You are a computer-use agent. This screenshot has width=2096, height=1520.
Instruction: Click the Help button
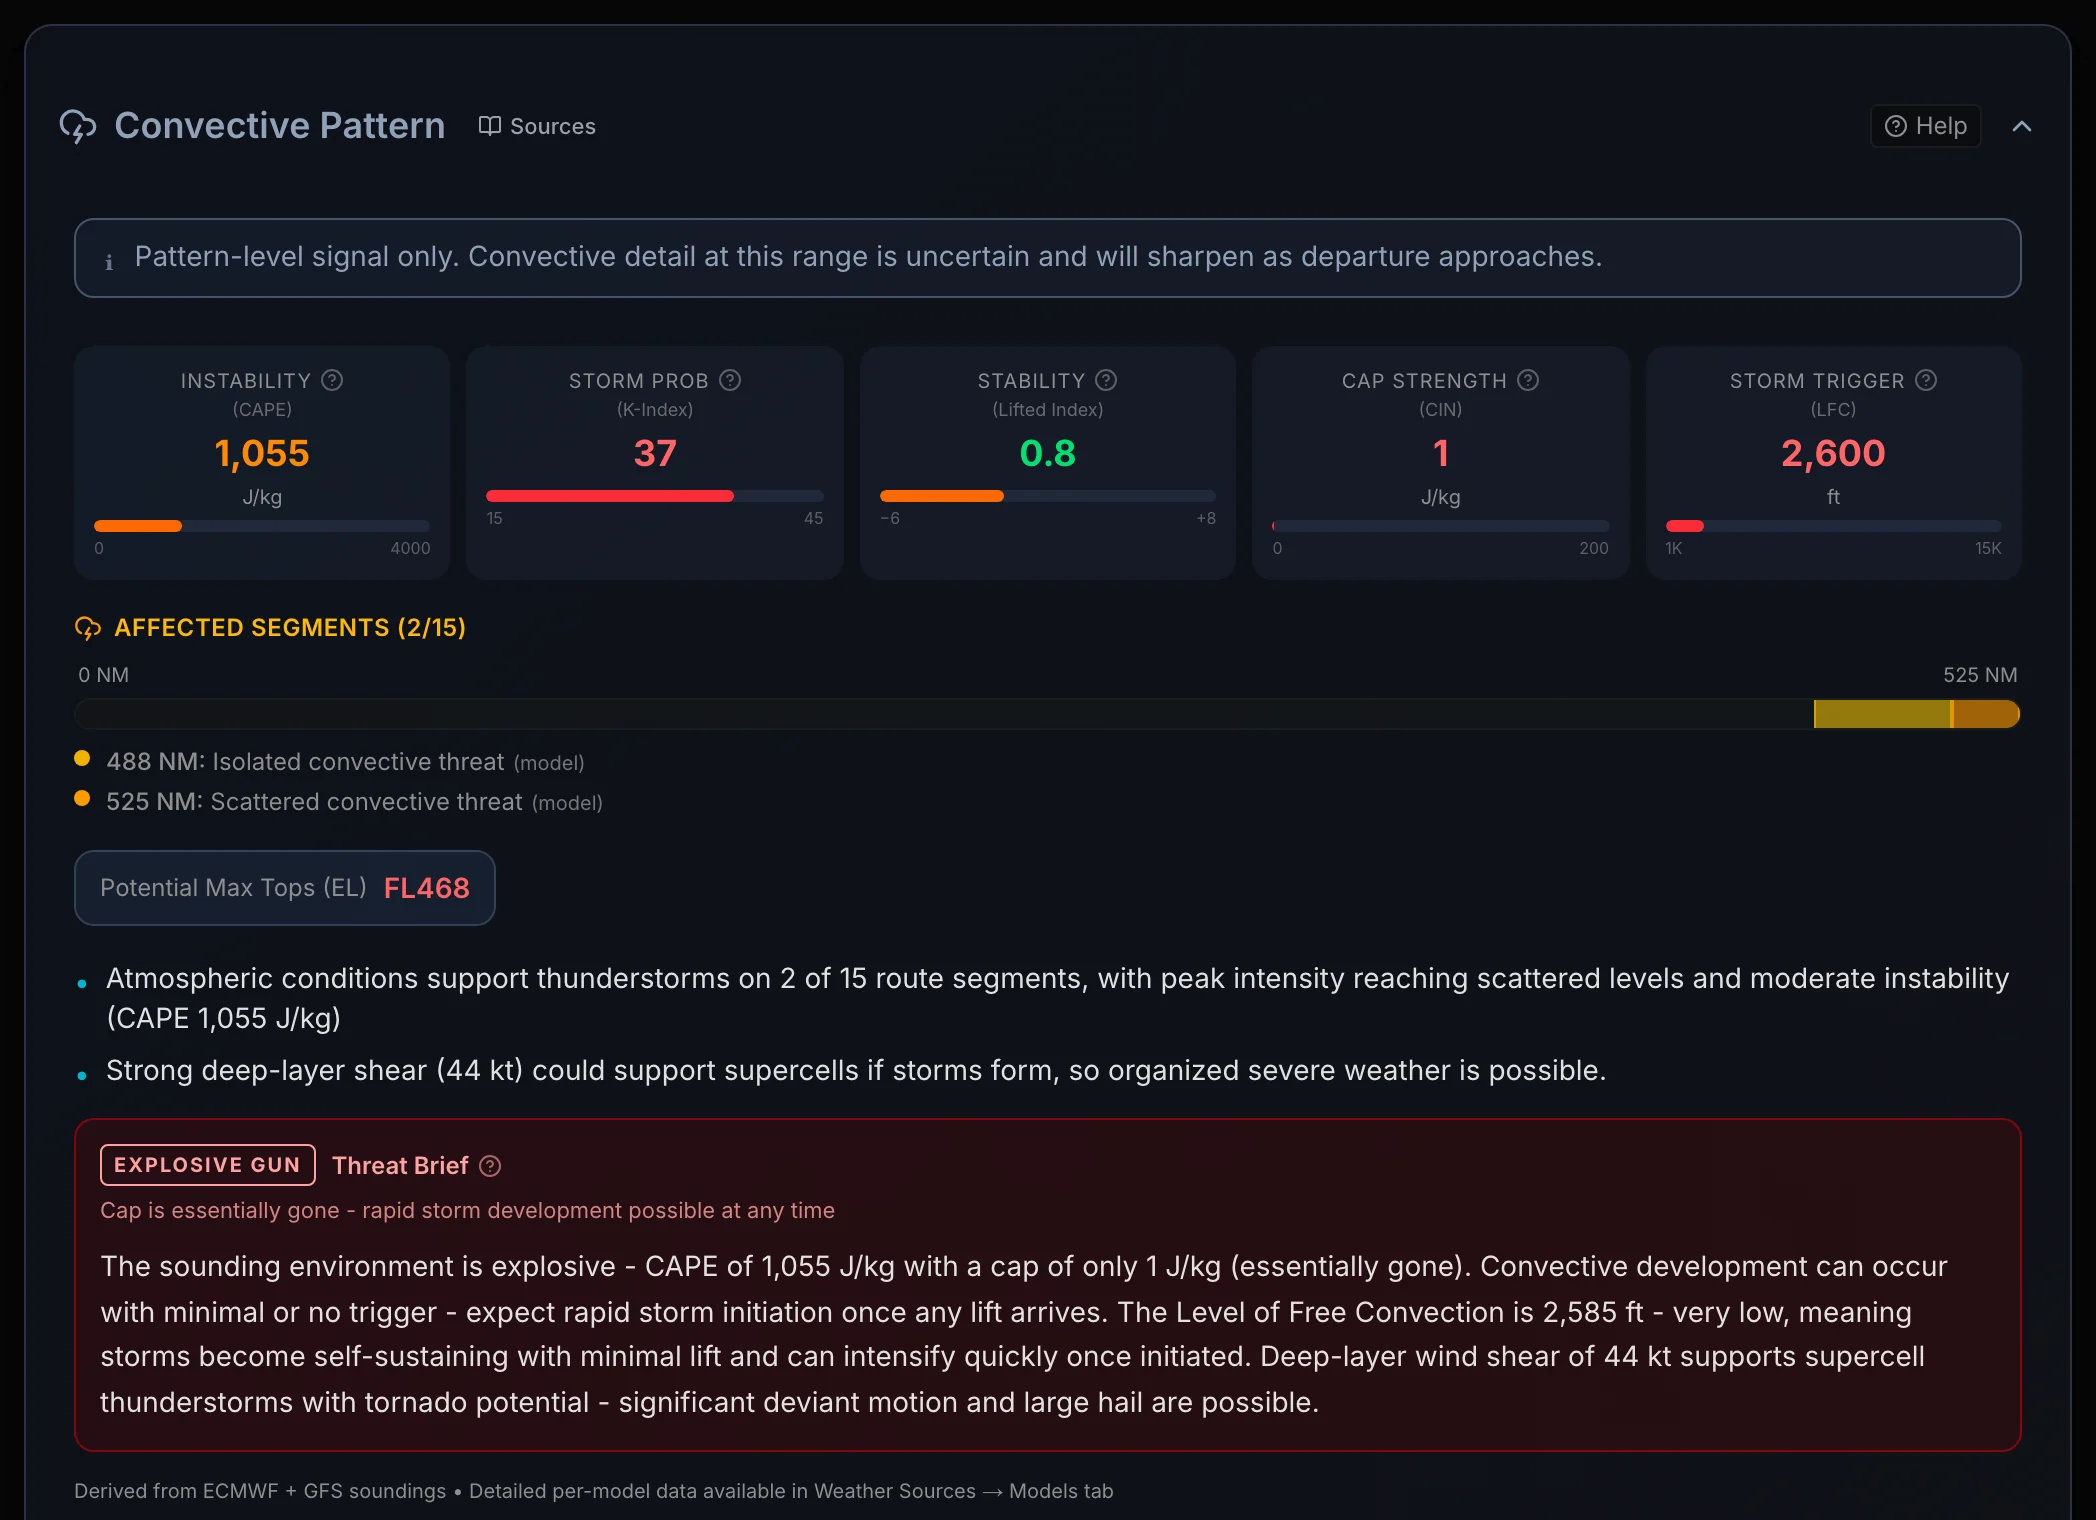click(1925, 126)
